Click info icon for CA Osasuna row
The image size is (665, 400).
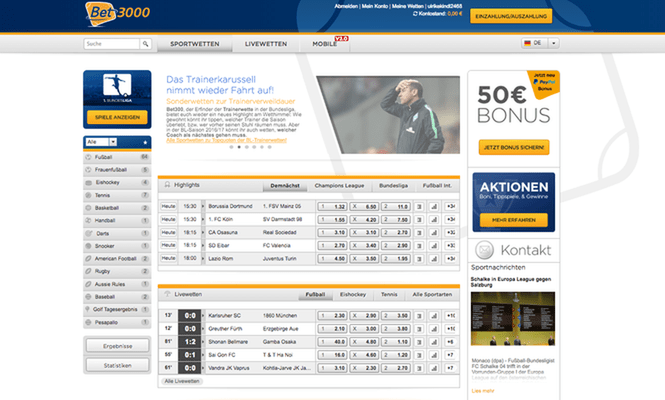tap(419, 233)
